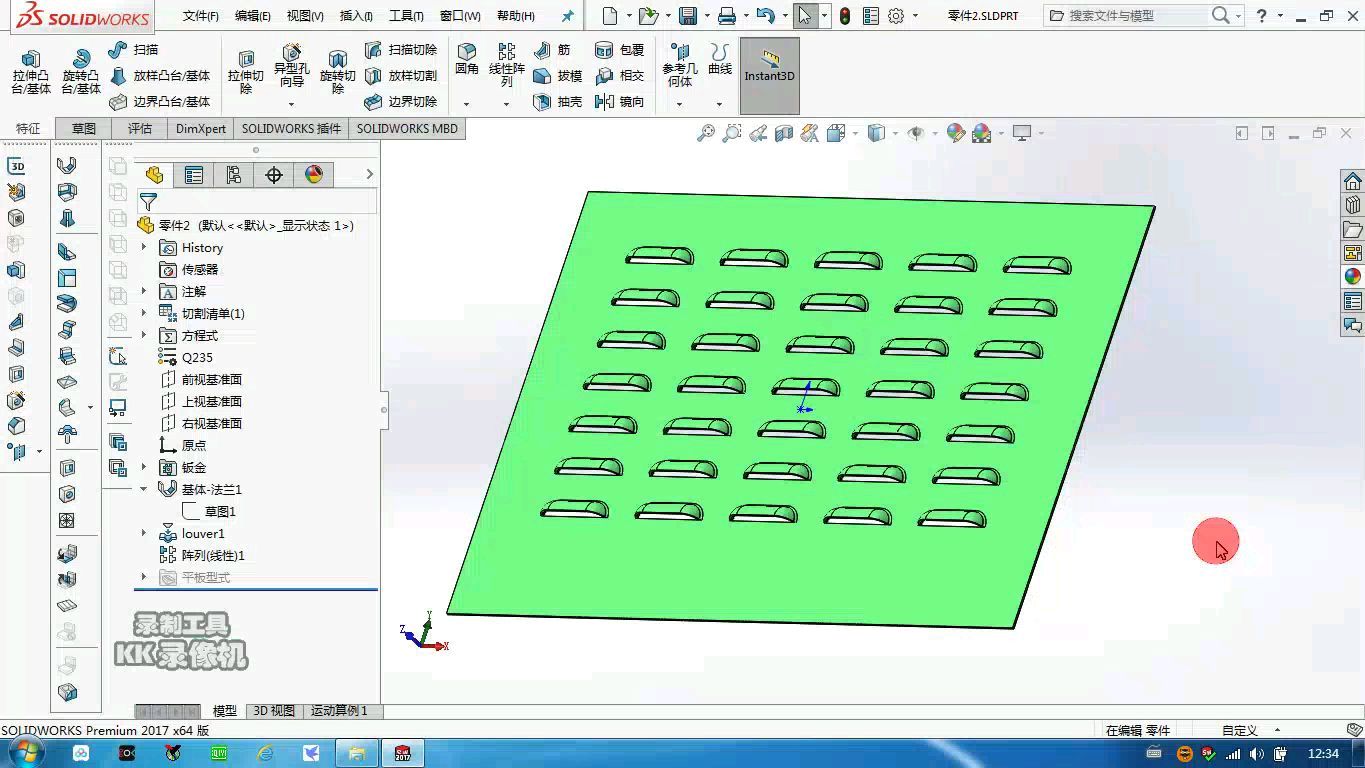Open the 编辑(E) menu

(253, 16)
